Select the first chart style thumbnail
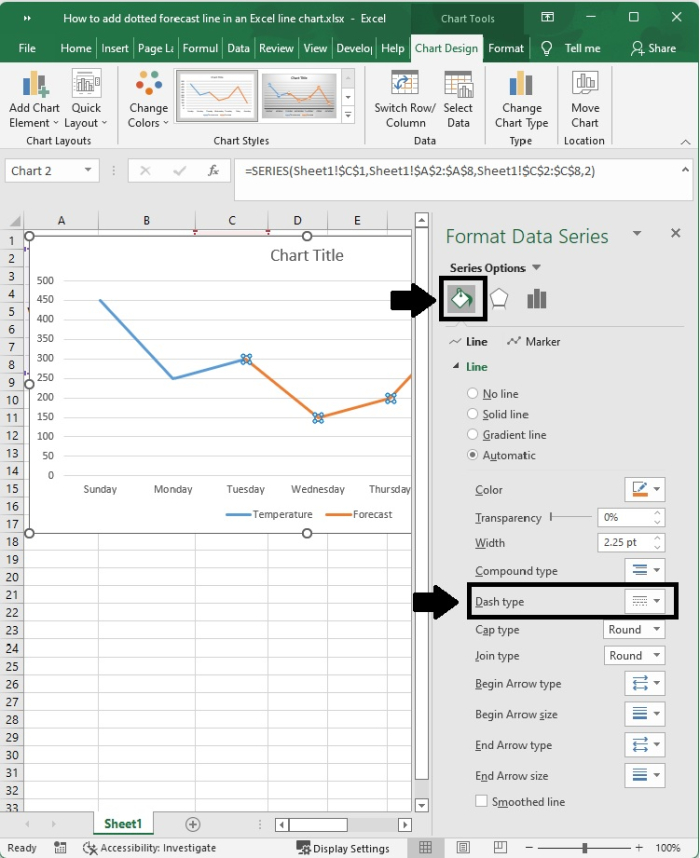 tap(217, 96)
